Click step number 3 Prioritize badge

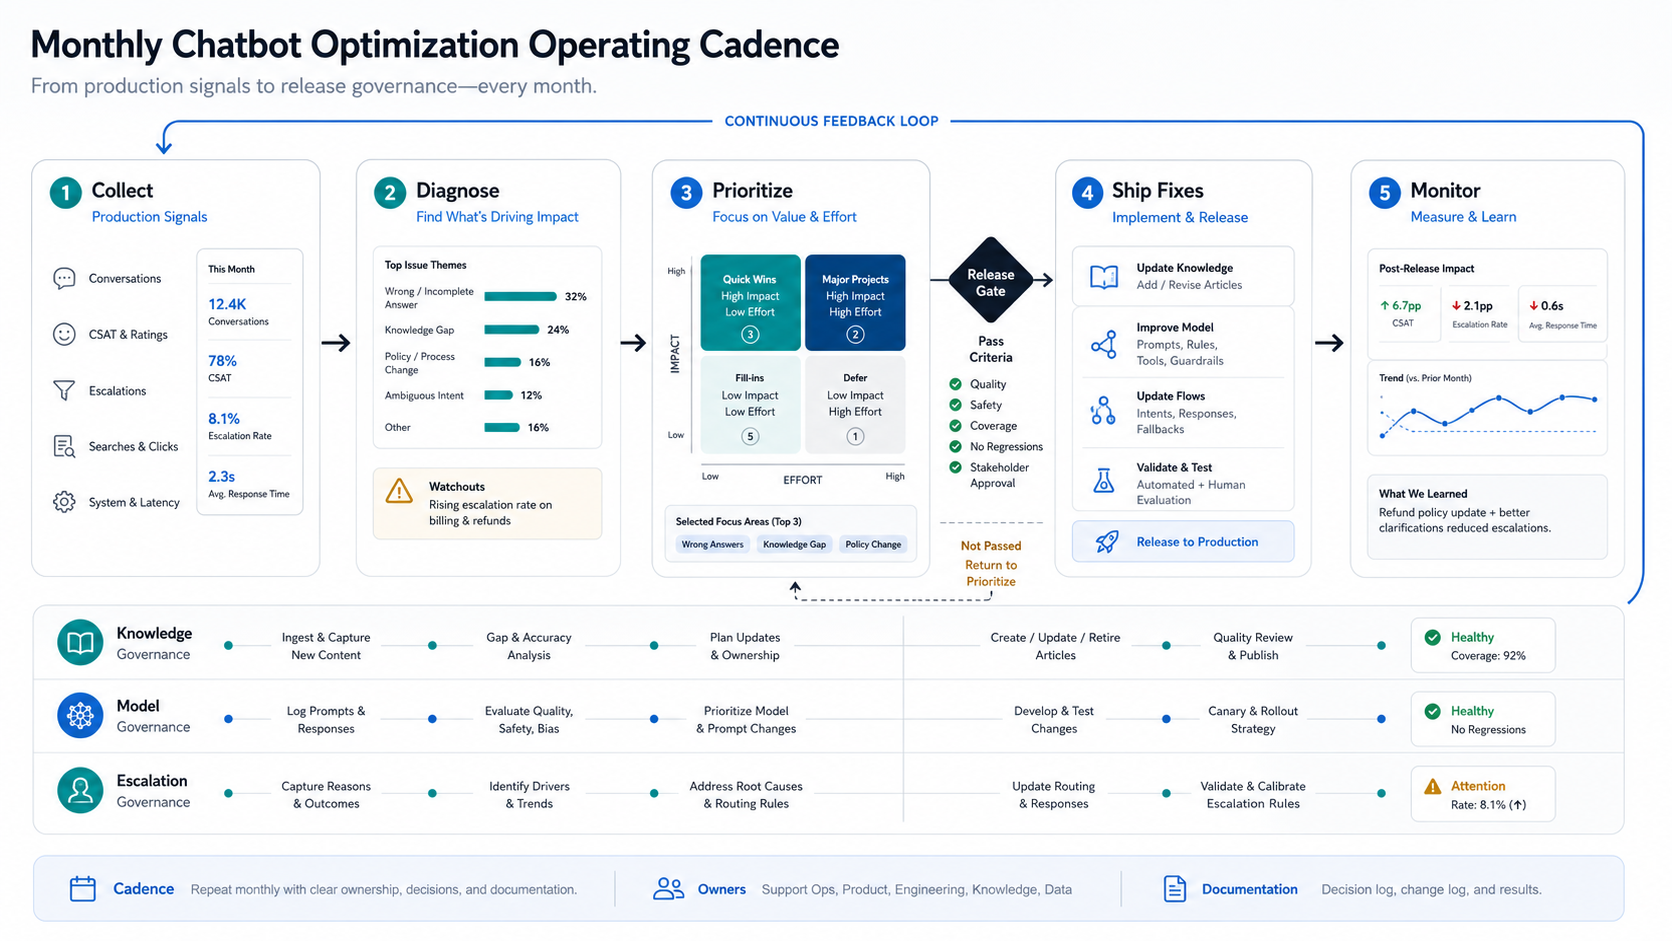(686, 192)
